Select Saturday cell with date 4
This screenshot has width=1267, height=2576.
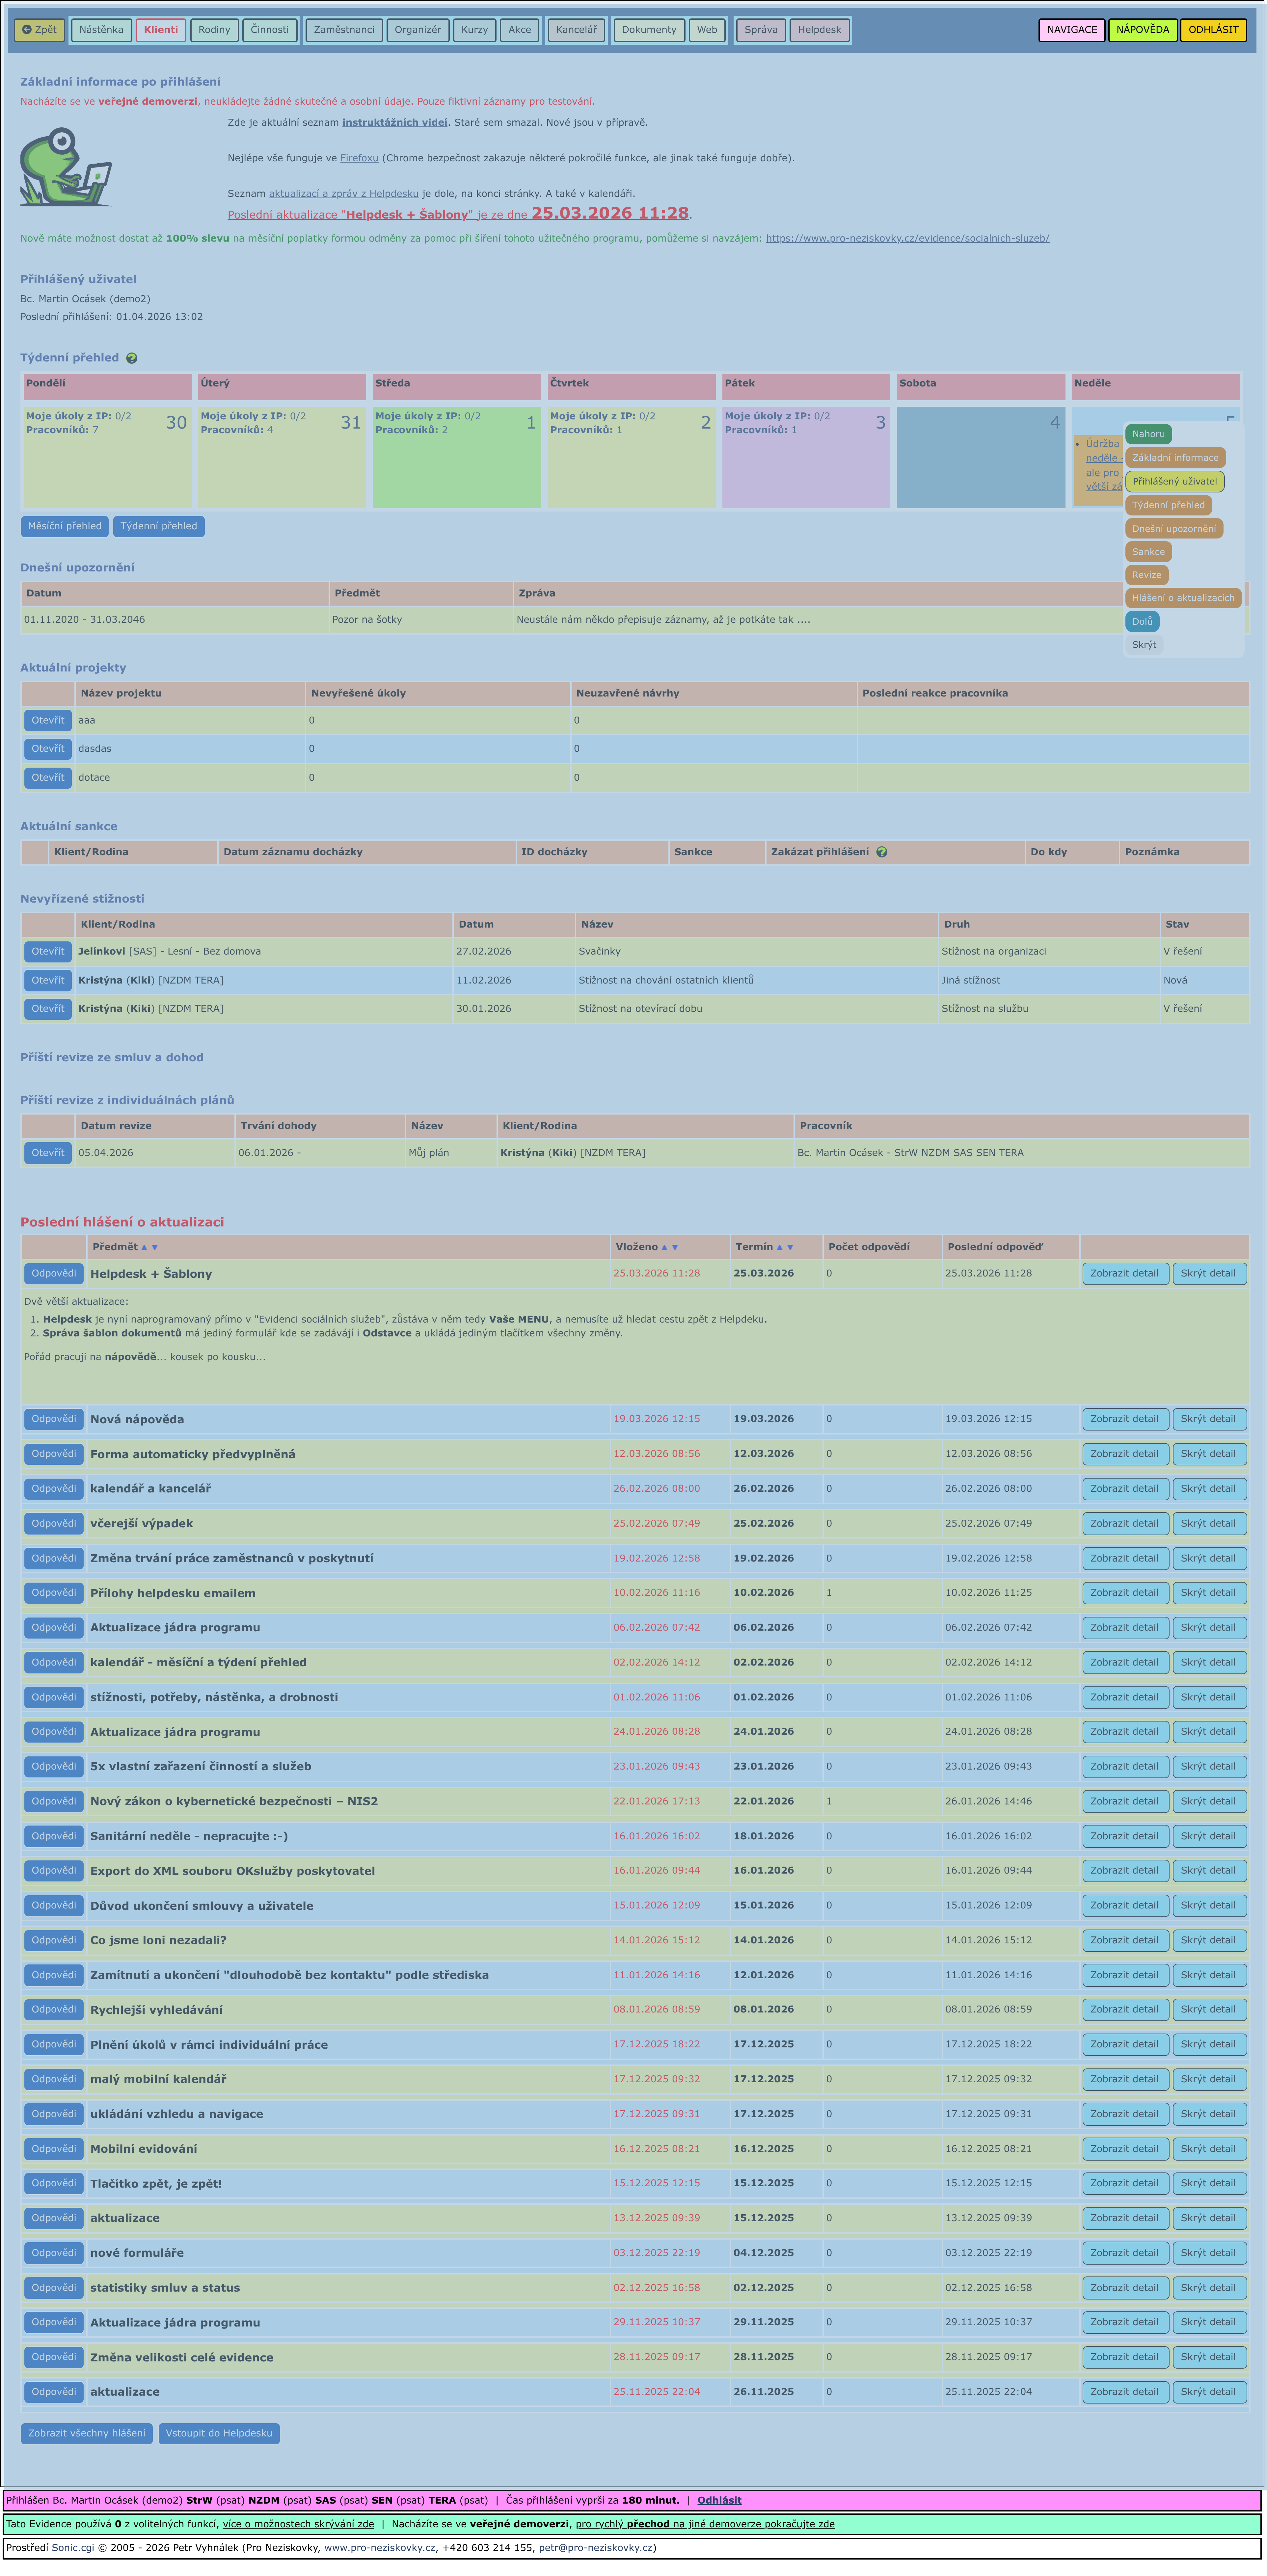[x=981, y=457]
